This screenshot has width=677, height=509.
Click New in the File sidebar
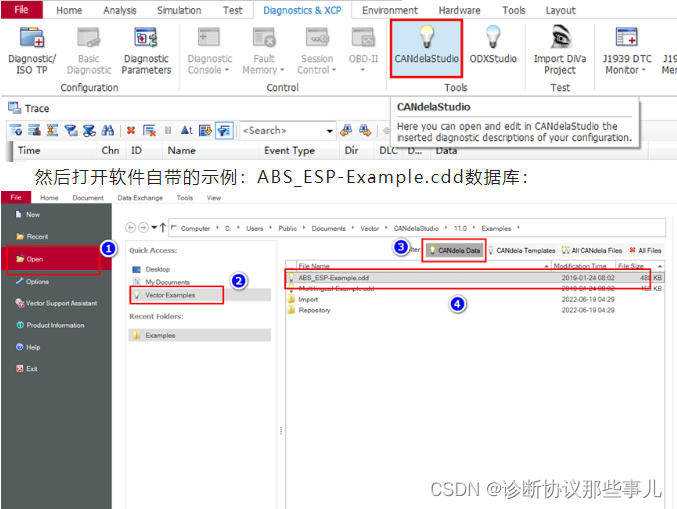point(28,214)
